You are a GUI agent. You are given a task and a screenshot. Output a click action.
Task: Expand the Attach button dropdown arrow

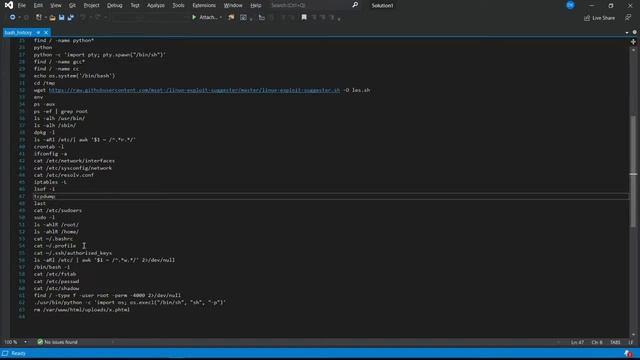(221, 18)
